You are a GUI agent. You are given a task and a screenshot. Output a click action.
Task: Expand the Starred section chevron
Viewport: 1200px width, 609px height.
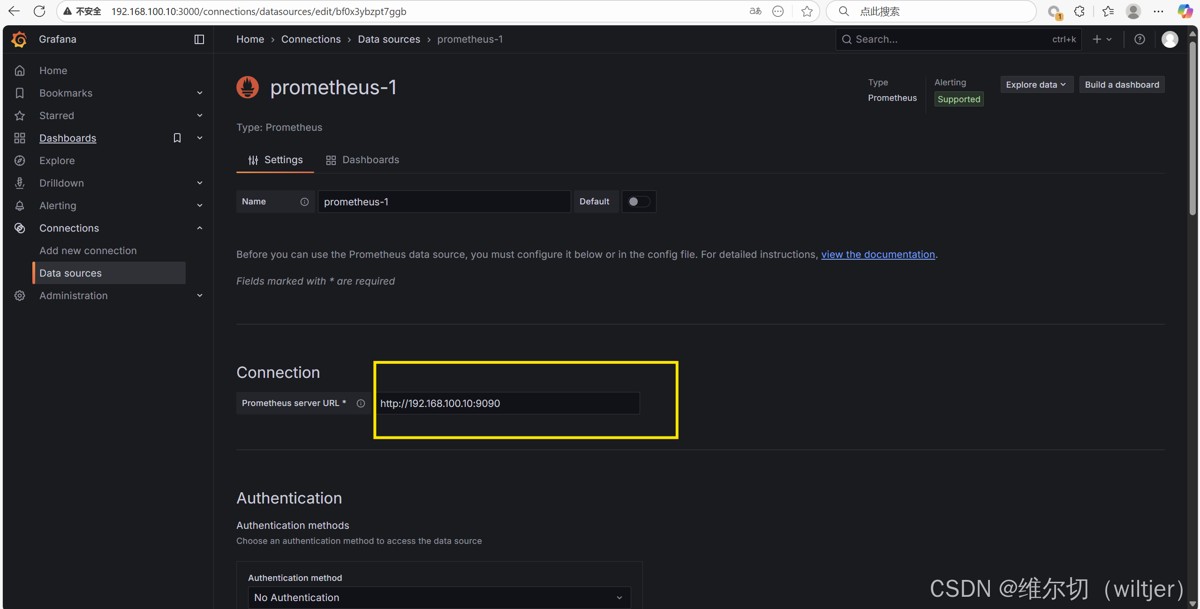coord(199,115)
